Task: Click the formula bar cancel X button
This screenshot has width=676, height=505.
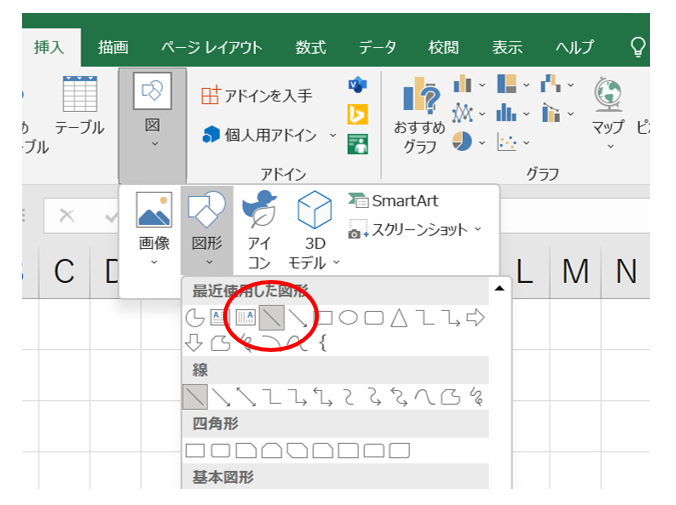Action: (67, 215)
